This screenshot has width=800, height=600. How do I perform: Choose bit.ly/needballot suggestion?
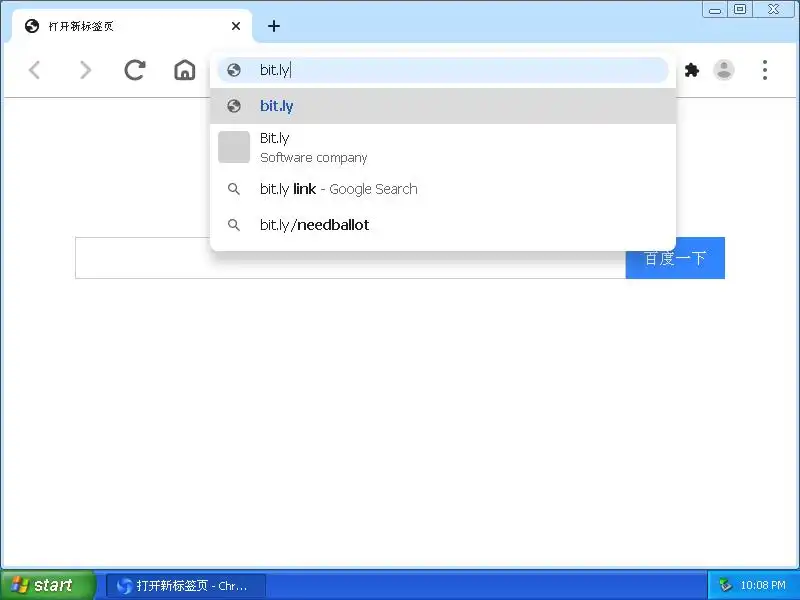(x=443, y=225)
